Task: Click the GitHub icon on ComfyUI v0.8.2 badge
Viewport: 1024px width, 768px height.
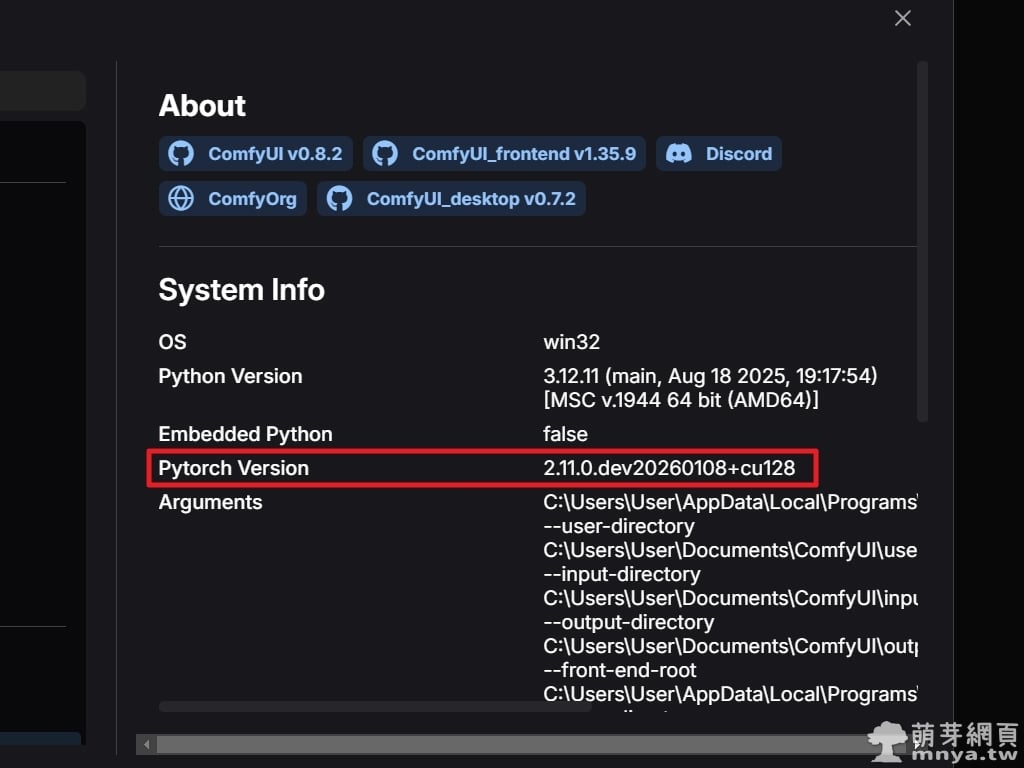Action: click(x=181, y=154)
